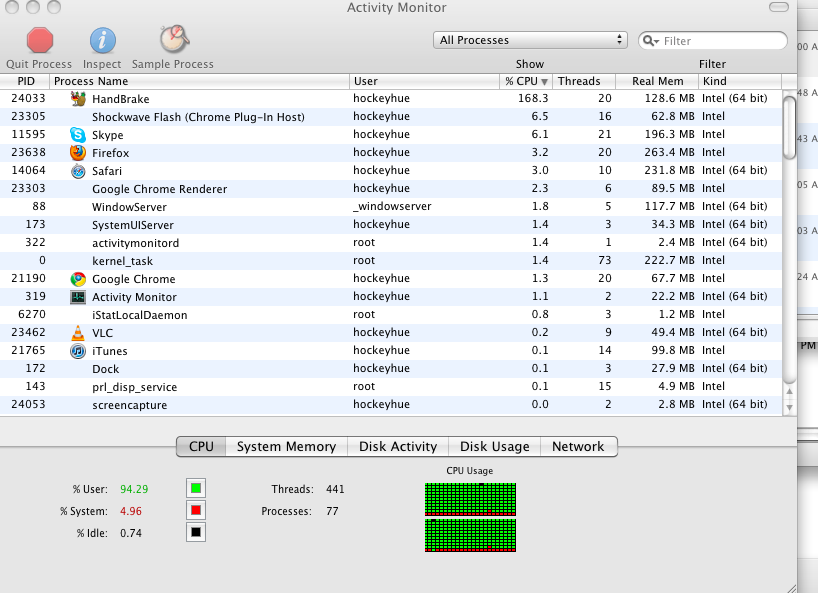This screenshot has width=818, height=593.
Task: Click the process list scrollbar thumb
Action: tap(790, 128)
